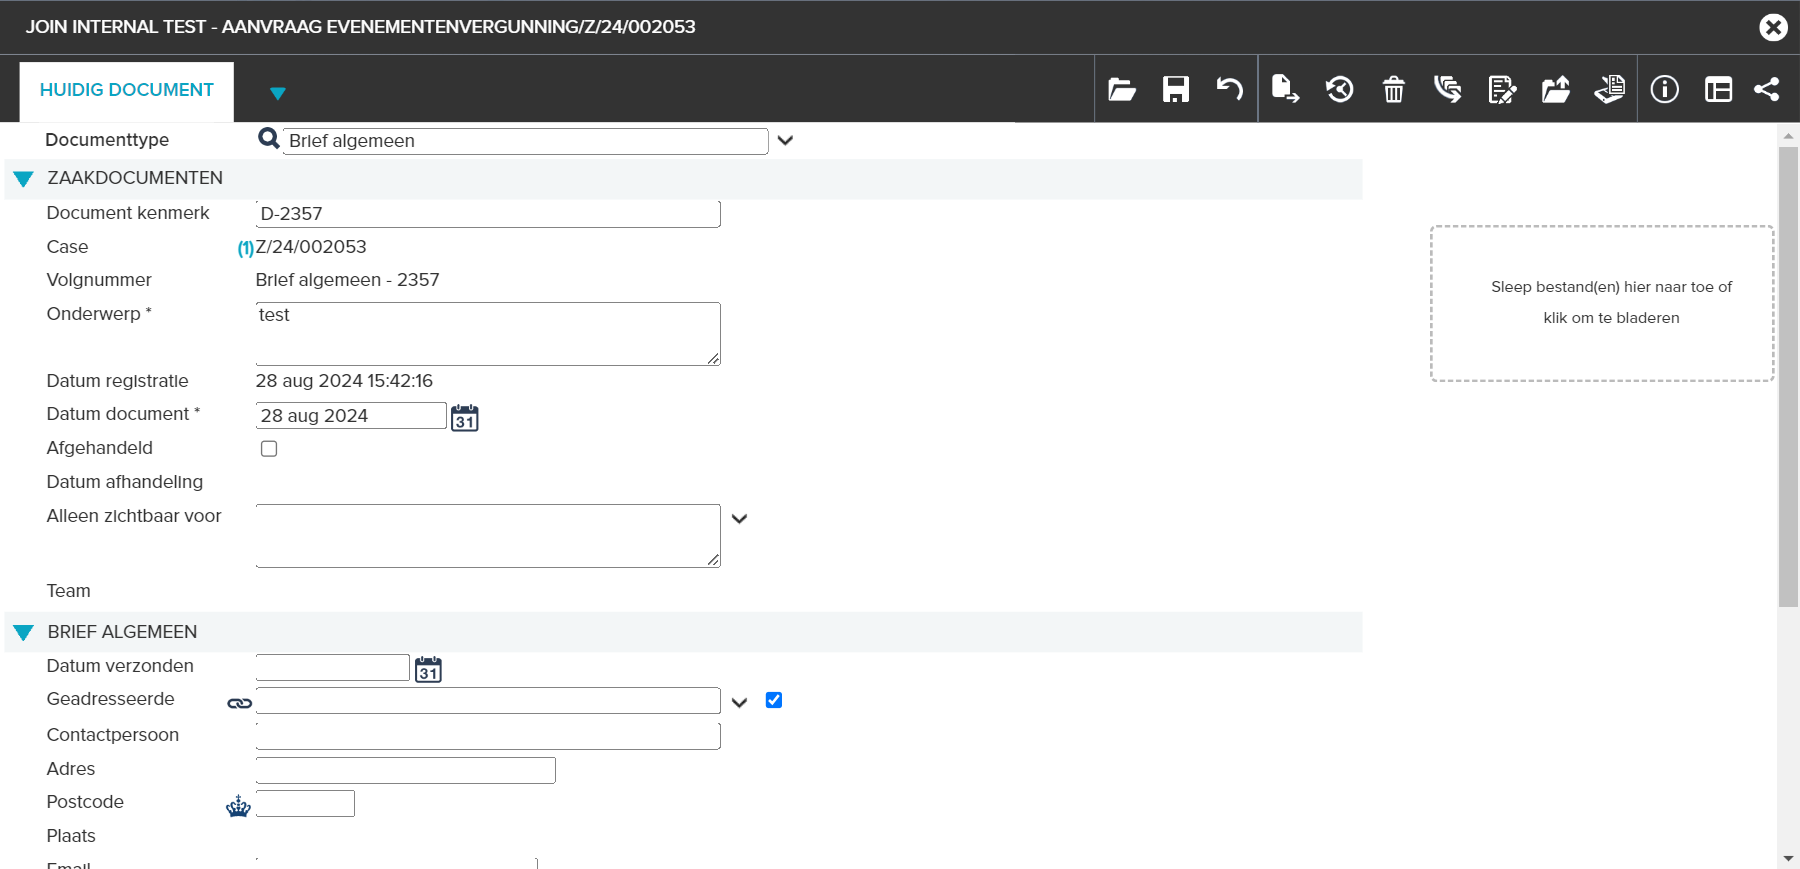Collapse the BRIEF ALGEMEEN section

[24, 633]
